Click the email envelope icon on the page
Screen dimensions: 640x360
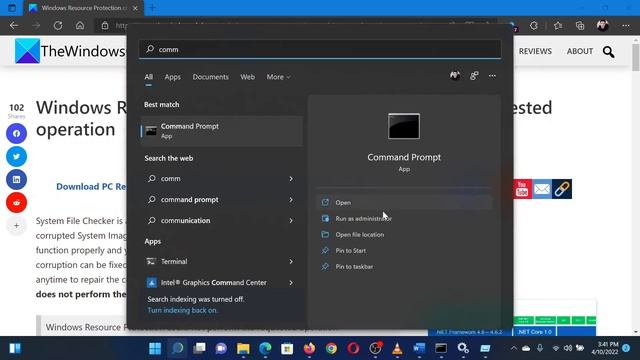tap(542, 189)
